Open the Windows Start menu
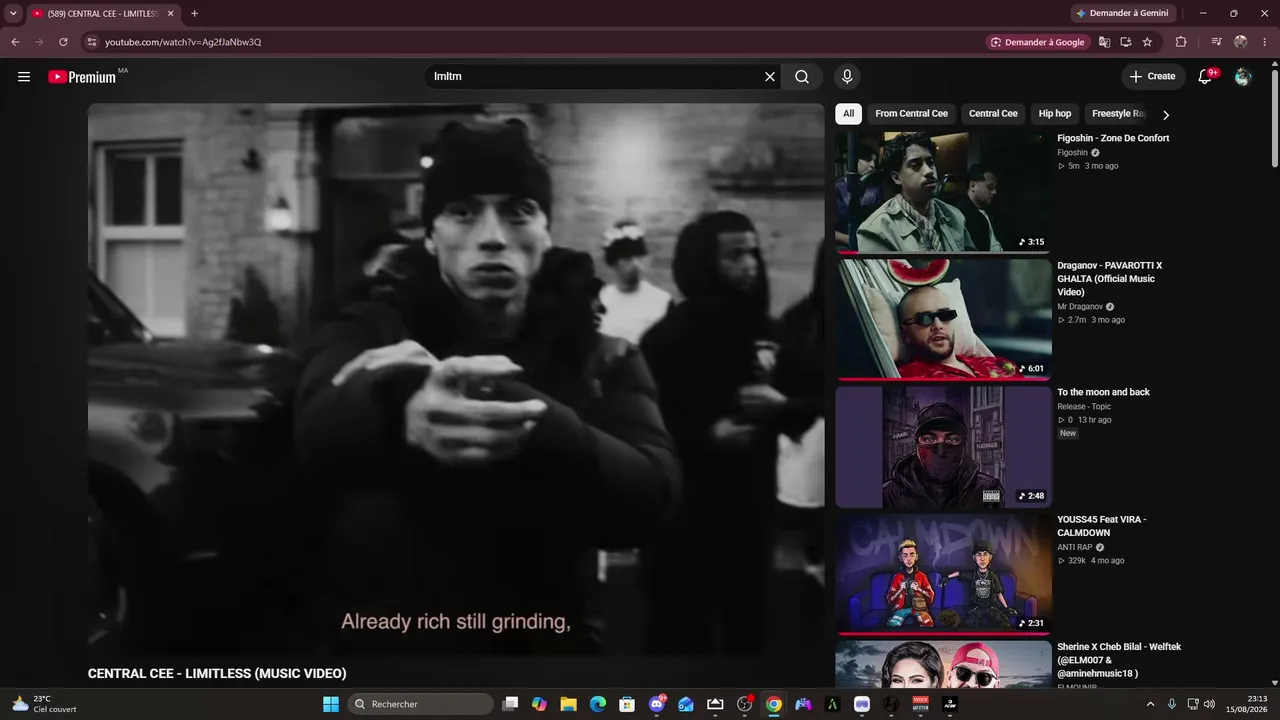Viewport: 1280px width, 720px height. [331, 704]
